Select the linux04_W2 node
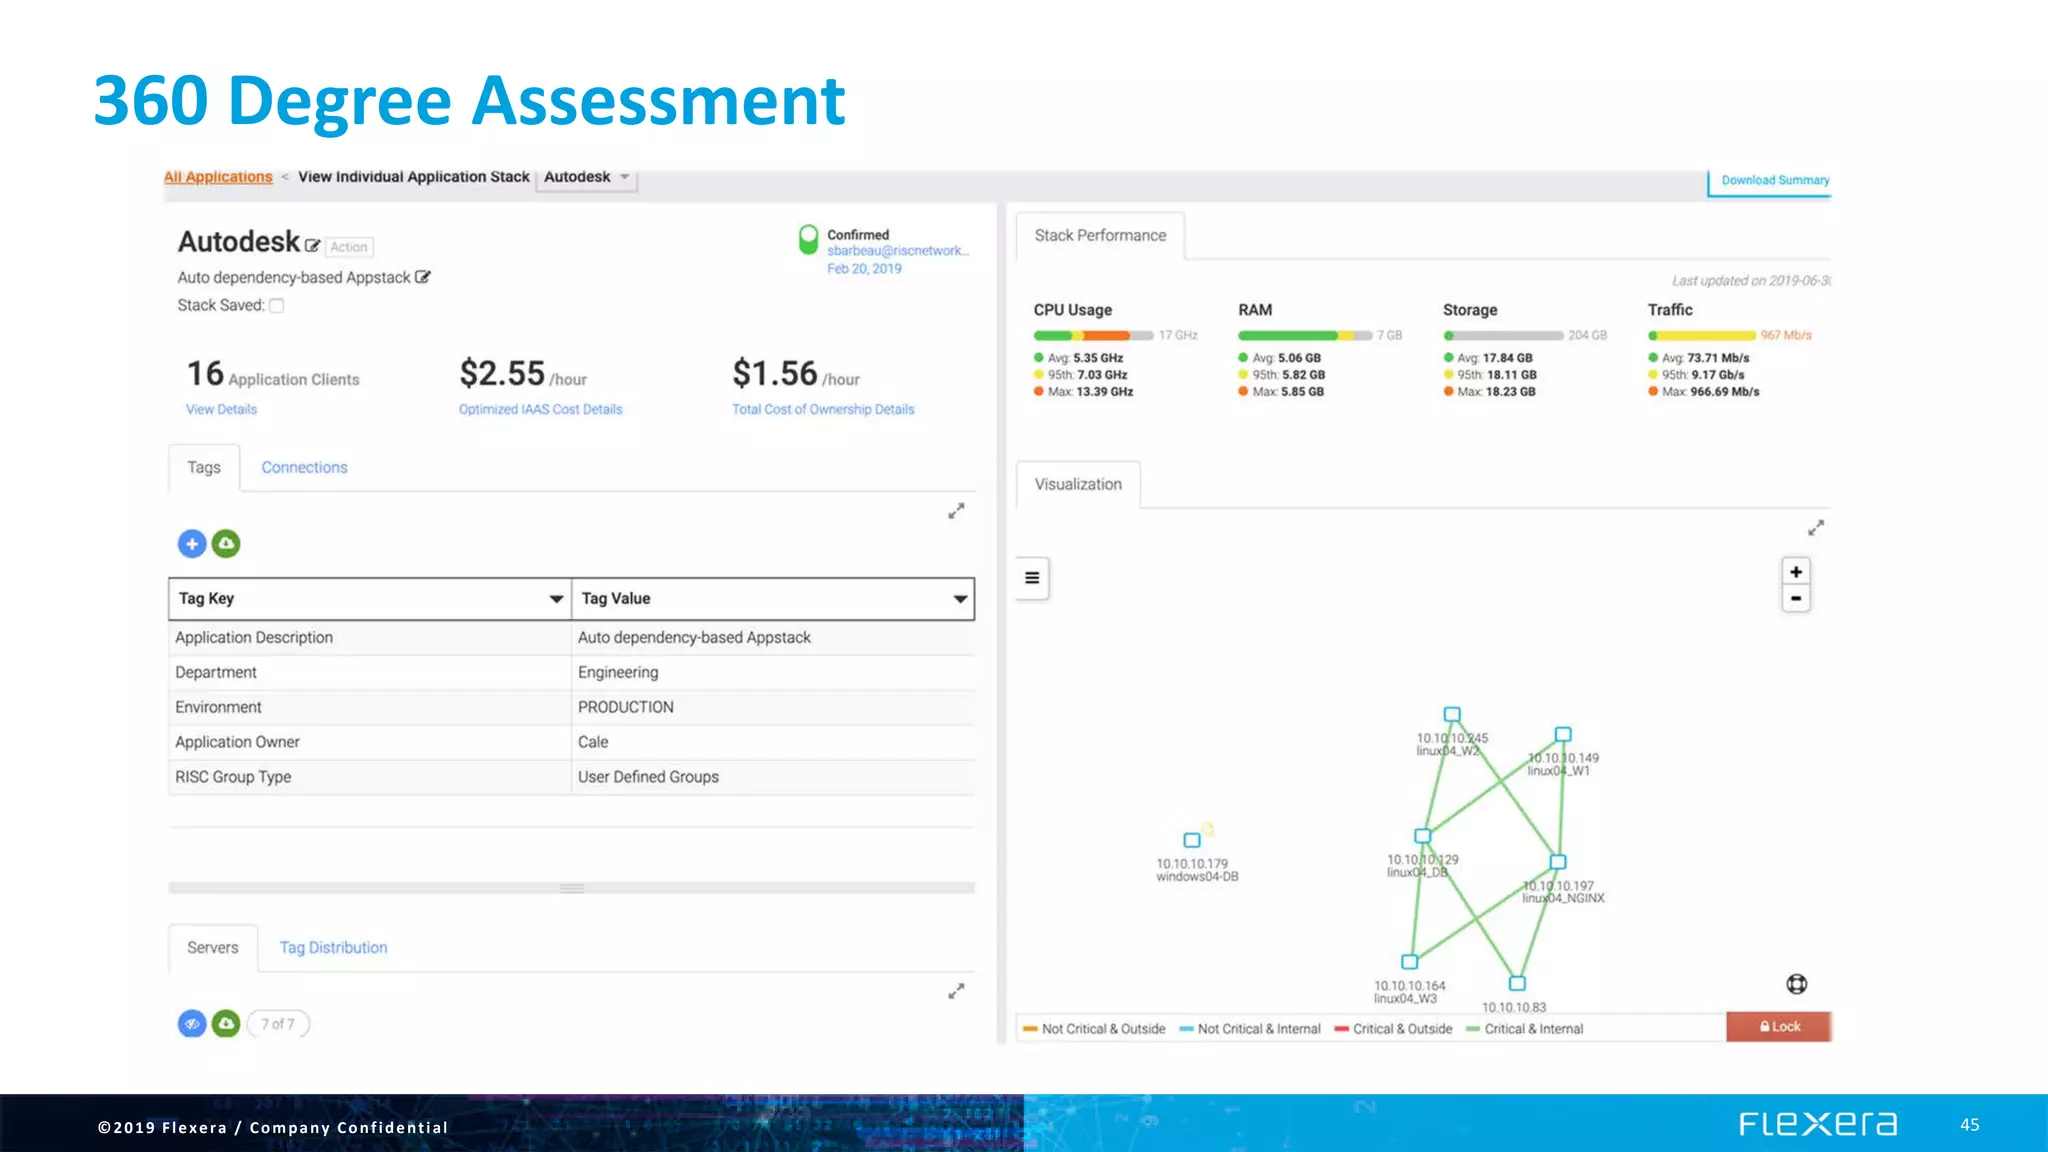Viewport: 2048px width, 1152px height. 1452,714
